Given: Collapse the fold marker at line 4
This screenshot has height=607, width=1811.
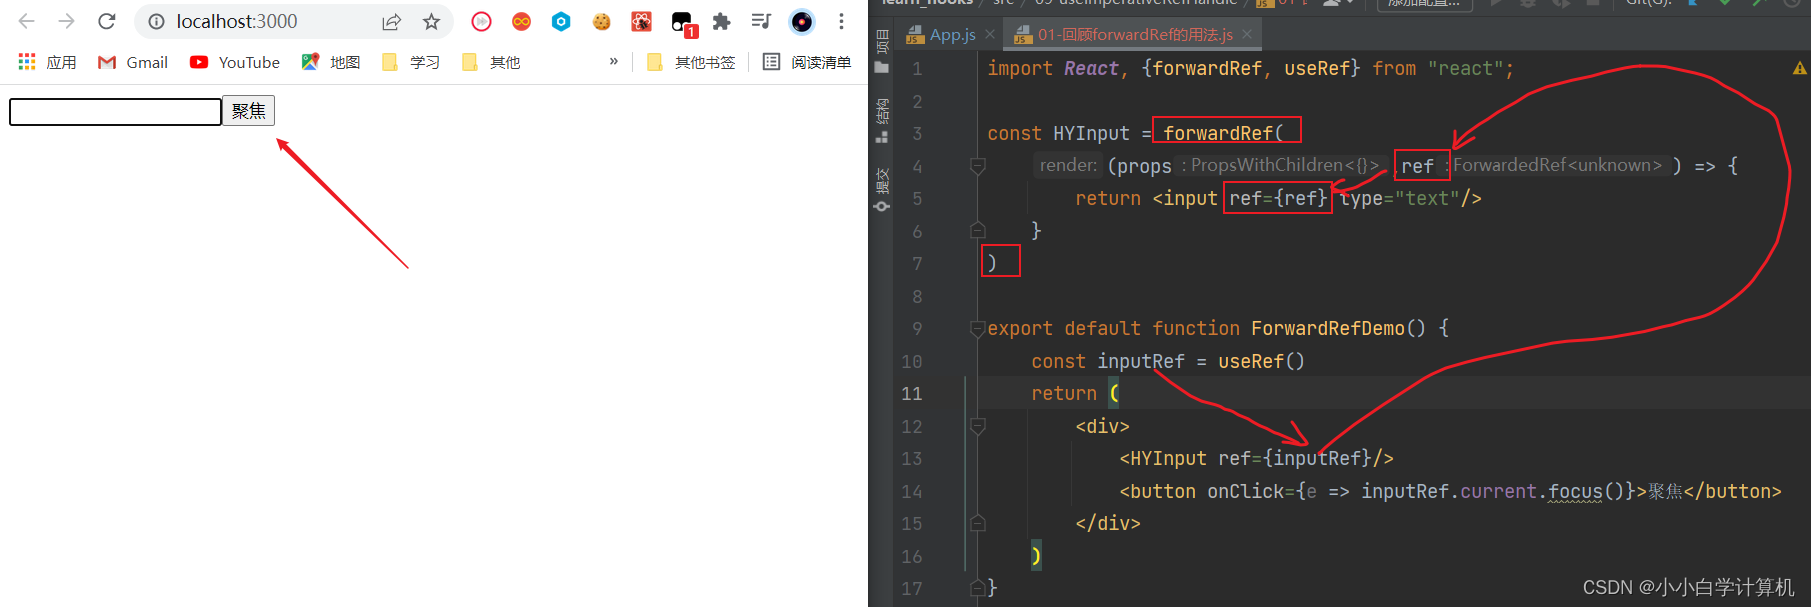Looking at the screenshot, I should (978, 166).
